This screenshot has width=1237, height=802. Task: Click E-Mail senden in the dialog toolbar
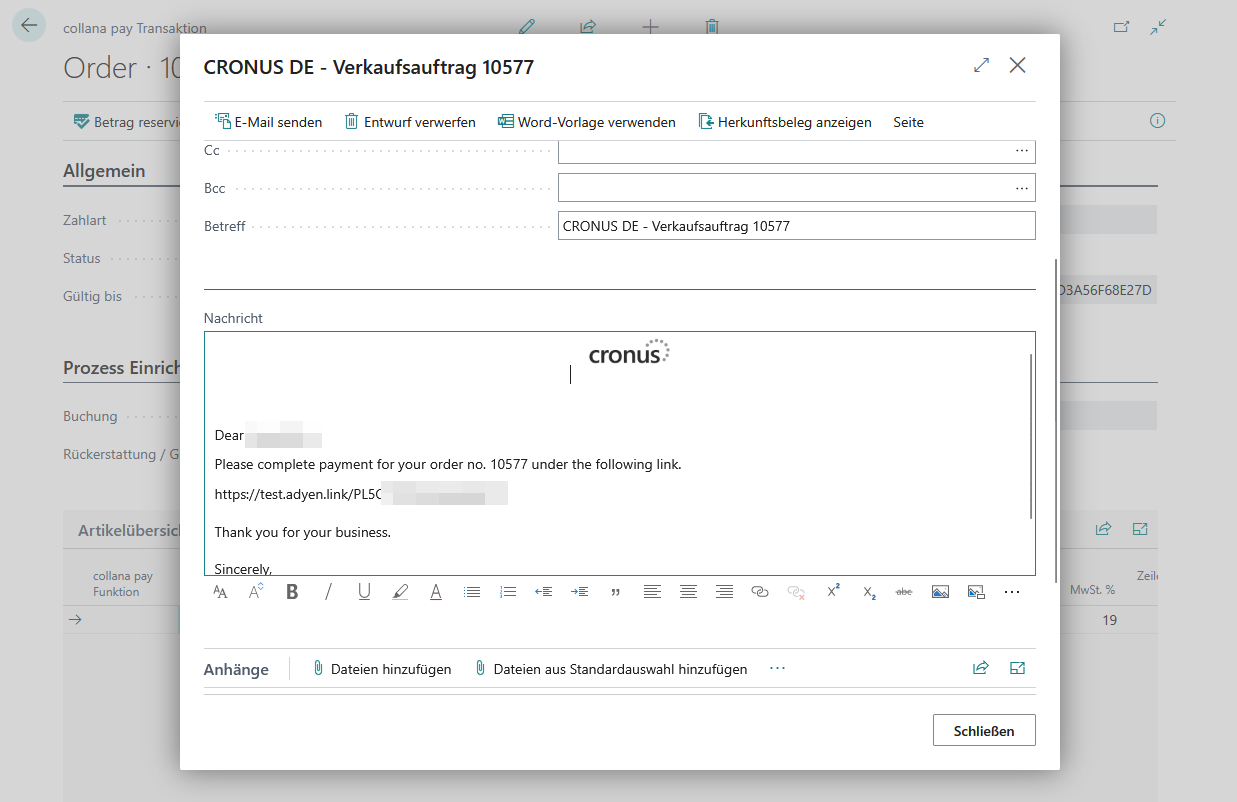[x=268, y=122]
